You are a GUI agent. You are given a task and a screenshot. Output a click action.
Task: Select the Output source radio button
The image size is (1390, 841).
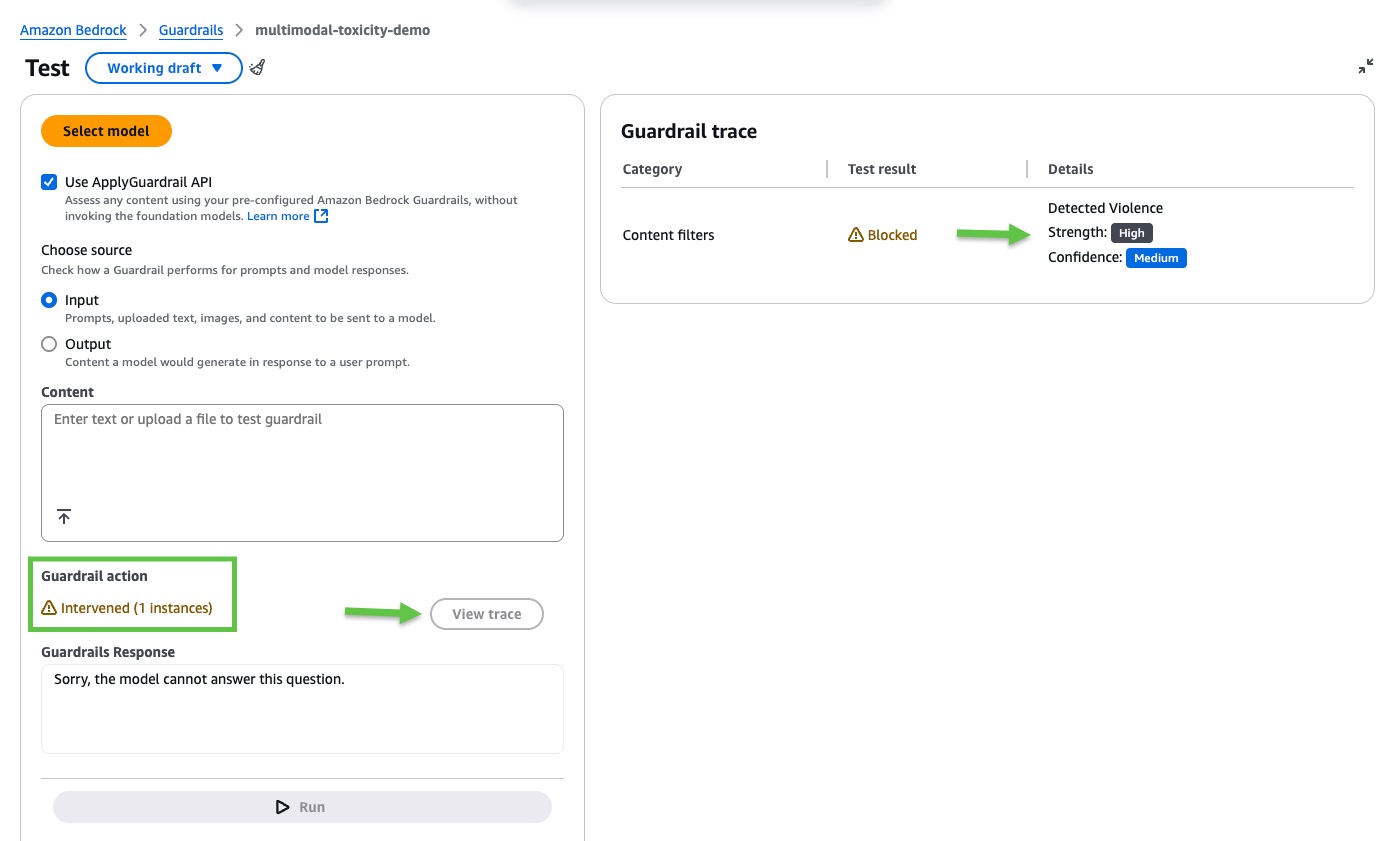coord(49,344)
